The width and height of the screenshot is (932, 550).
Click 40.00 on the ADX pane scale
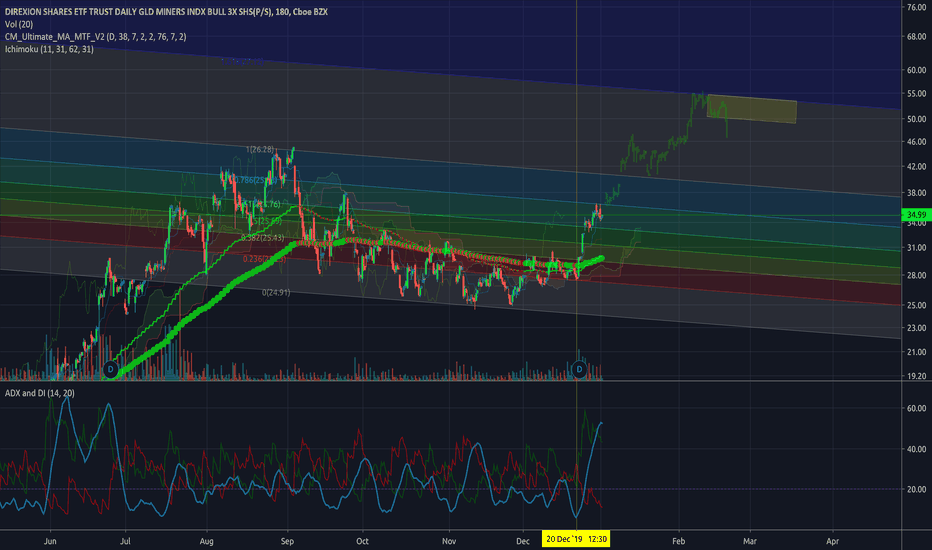coord(917,449)
